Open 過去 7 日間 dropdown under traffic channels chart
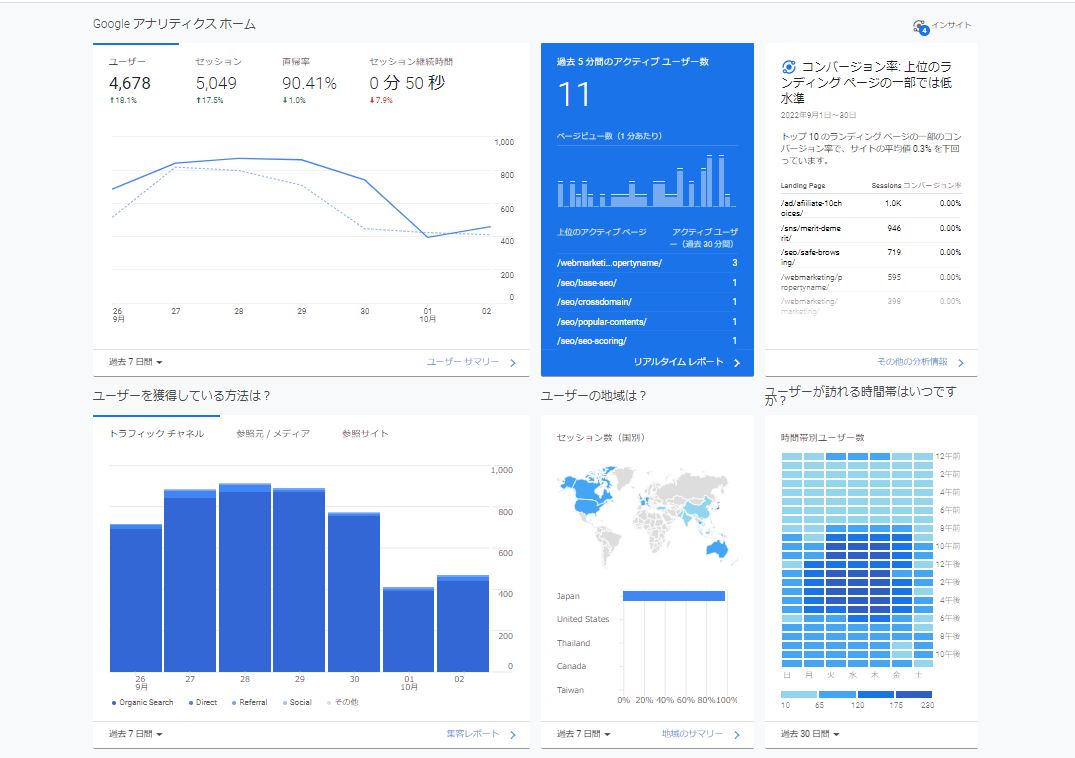The width and height of the screenshot is (1075, 758). (136, 734)
